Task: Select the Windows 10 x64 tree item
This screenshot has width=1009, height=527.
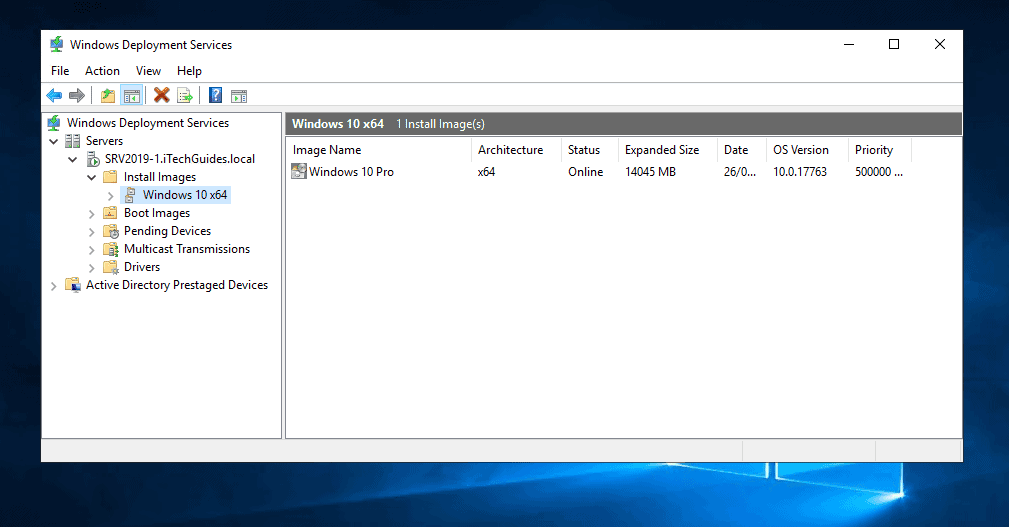Action: pos(185,195)
